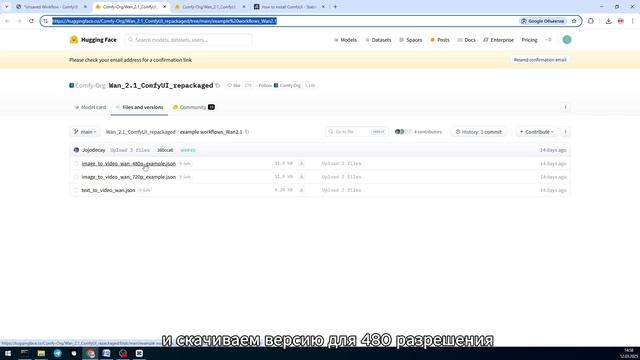Click the Hugging Face logo
This screenshot has height=360, width=640.
point(93,40)
